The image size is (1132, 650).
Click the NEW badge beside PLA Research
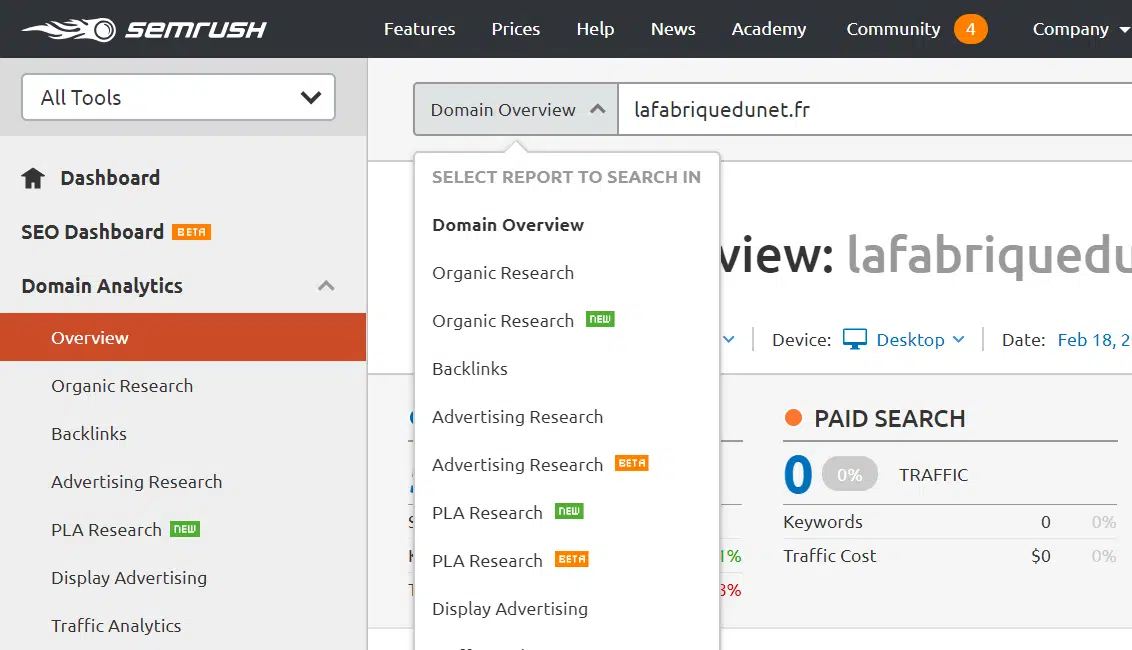coord(186,528)
